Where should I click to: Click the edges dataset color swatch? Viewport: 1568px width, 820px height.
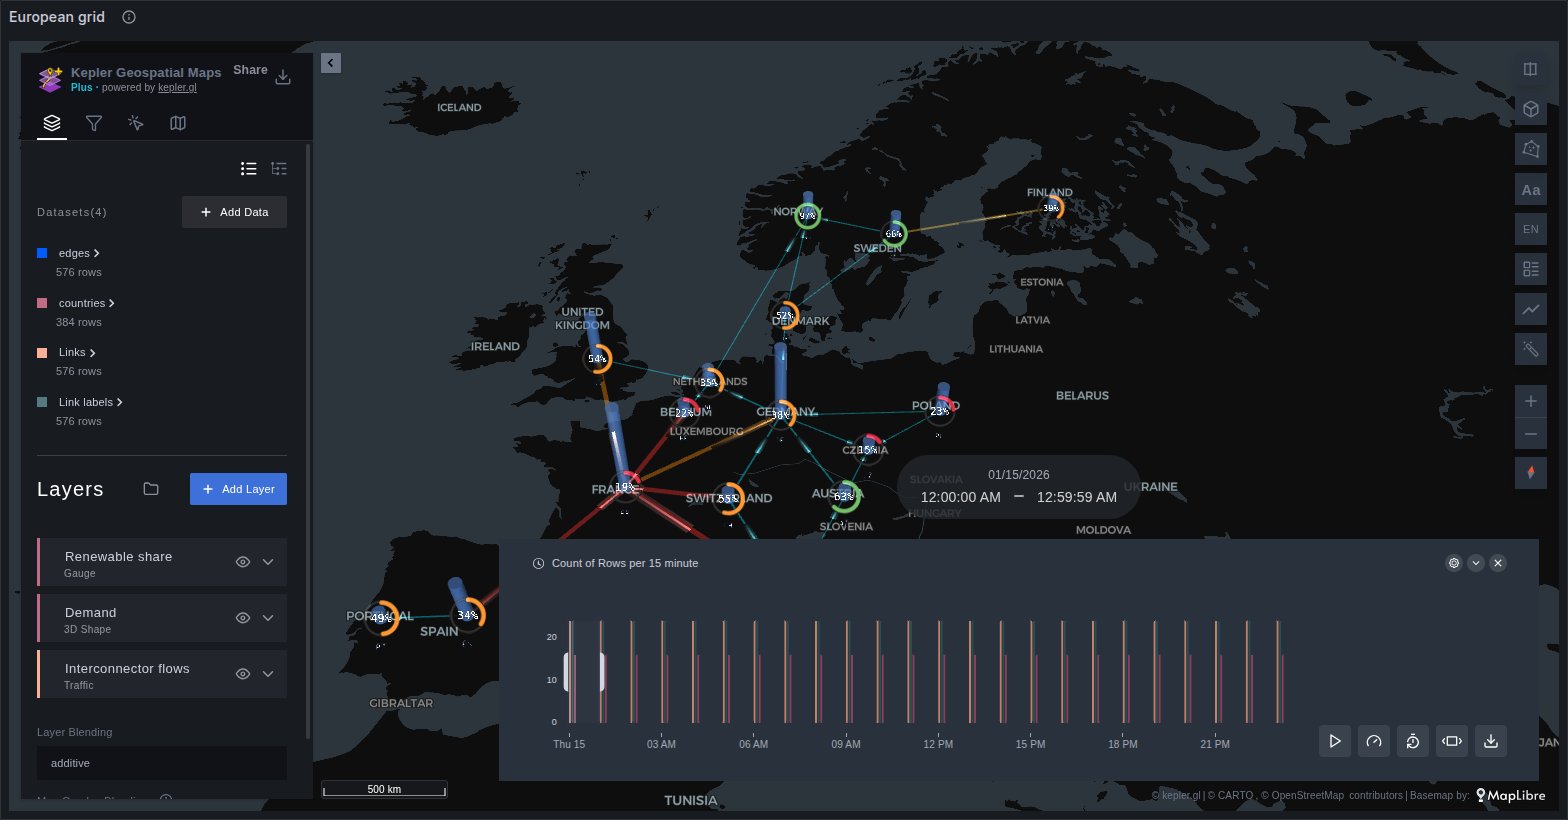coord(42,253)
